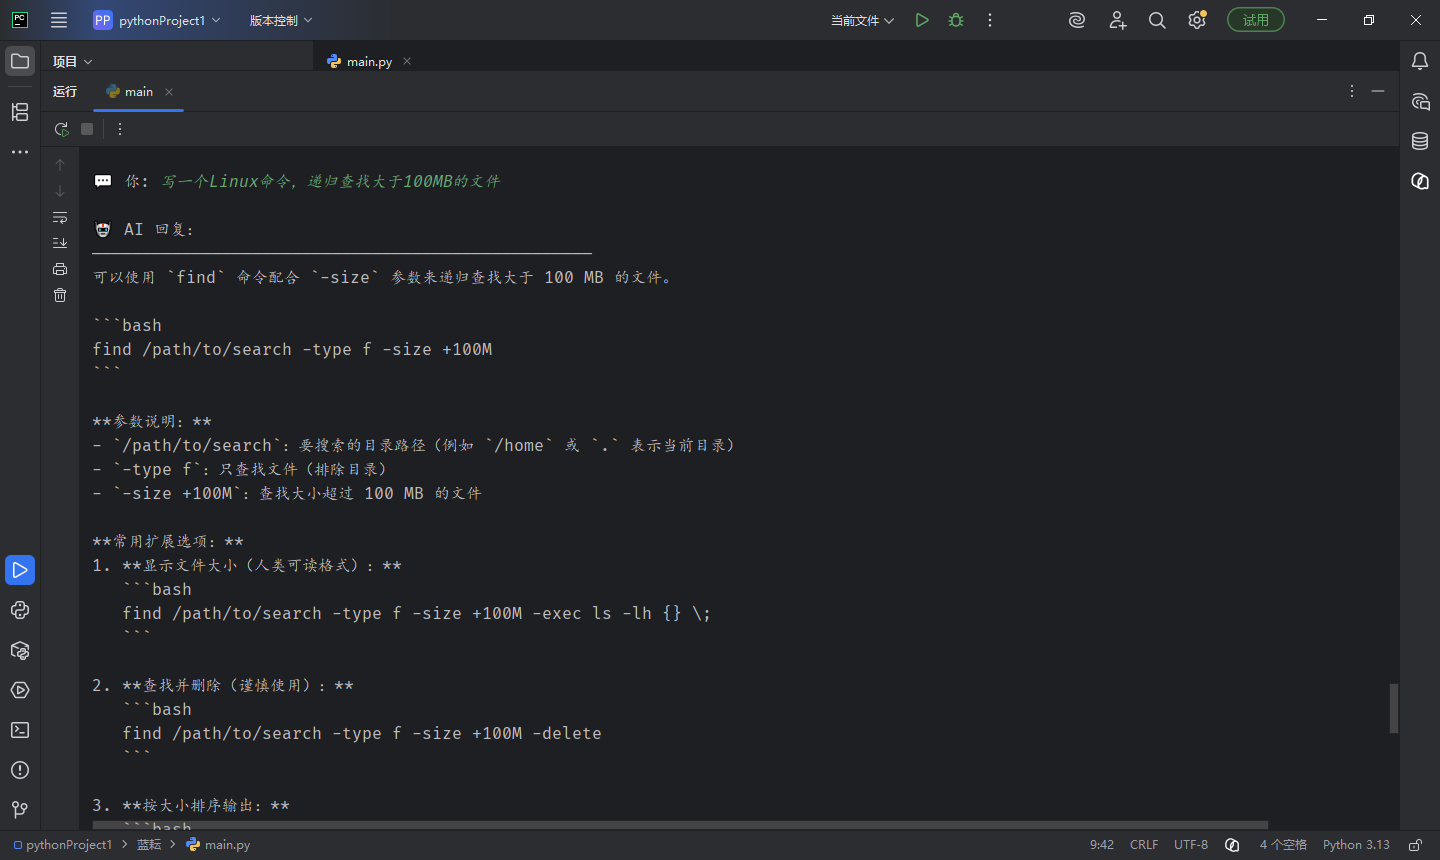1440x860 pixels.
Task: Open Search Everywhere magnifier
Action: pos(1157,20)
